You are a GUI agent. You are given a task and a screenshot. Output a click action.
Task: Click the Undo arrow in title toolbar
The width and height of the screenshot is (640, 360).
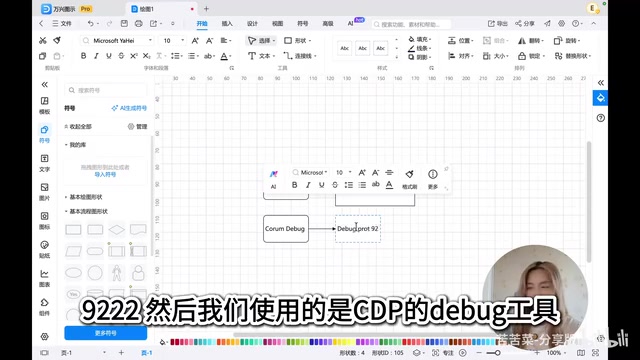click(x=91, y=24)
